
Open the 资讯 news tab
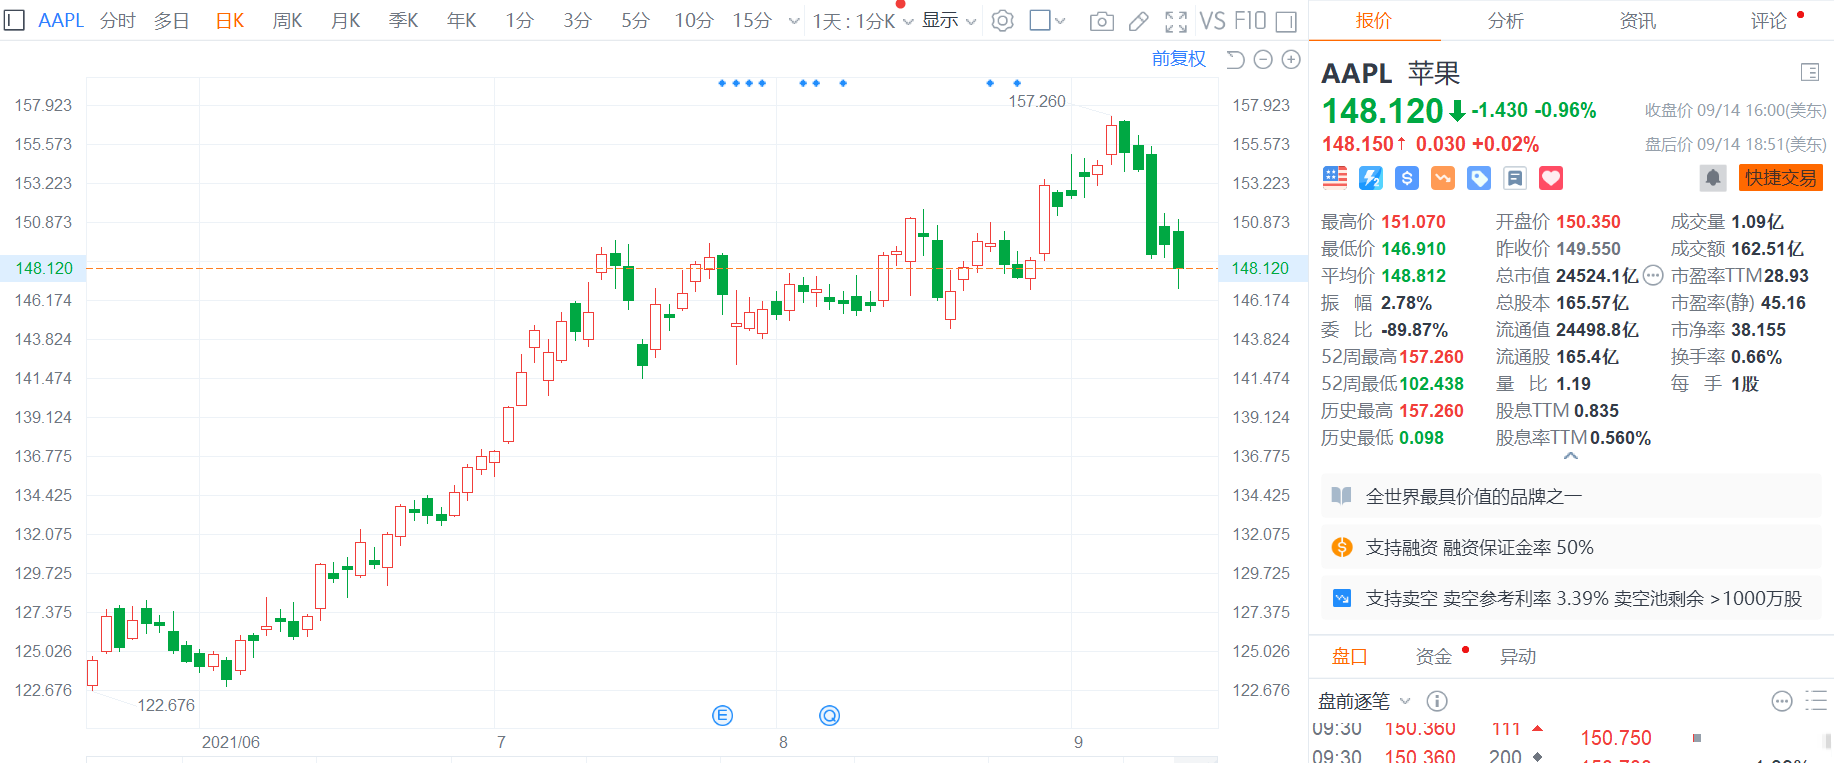click(1637, 20)
